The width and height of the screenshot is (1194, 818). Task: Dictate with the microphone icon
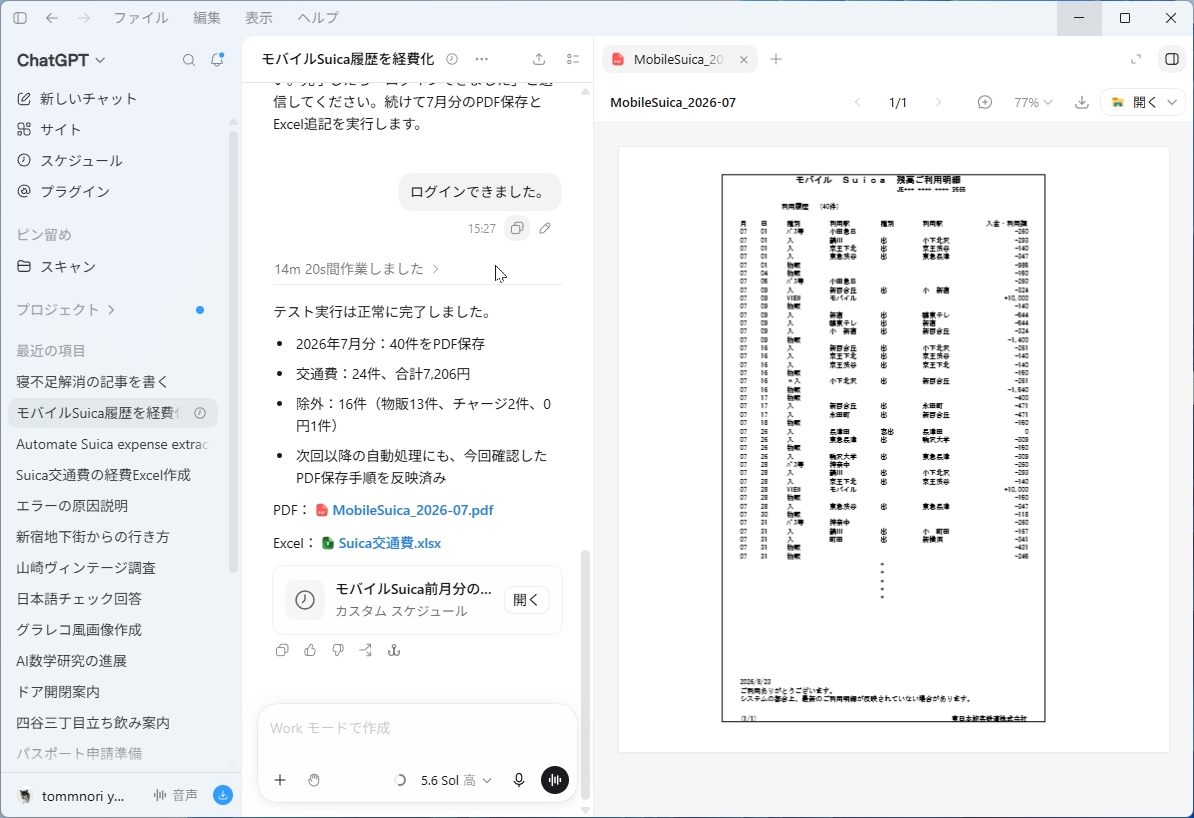coord(519,780)
